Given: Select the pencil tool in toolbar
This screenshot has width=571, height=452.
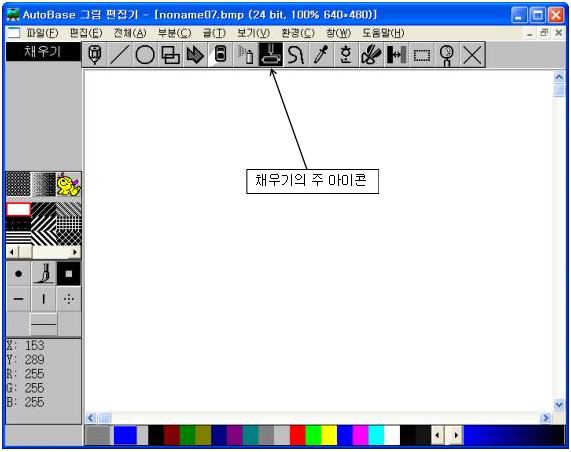Looking at the screenshot, I should click(x=95, y=55).
